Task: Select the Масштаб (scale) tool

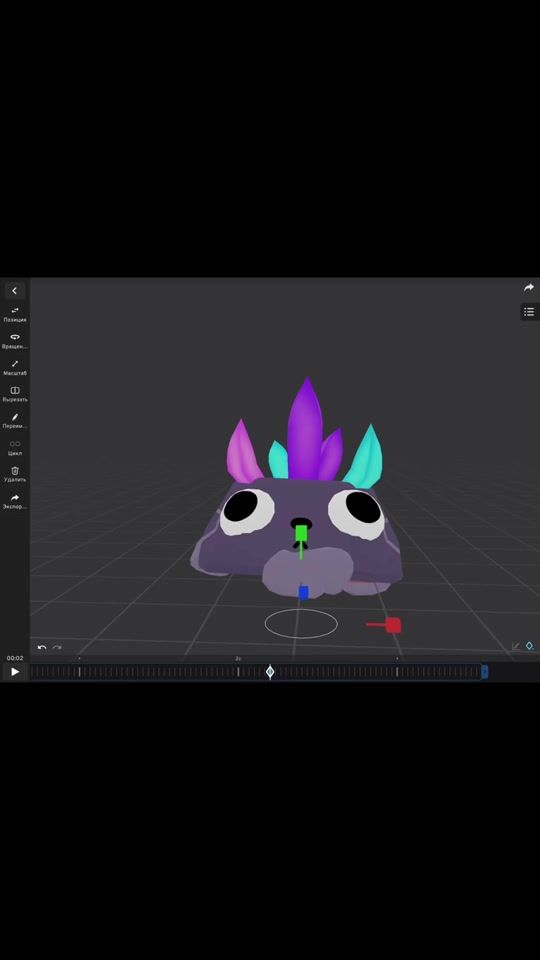Action: pyautogui.click(x=15, y=367)
